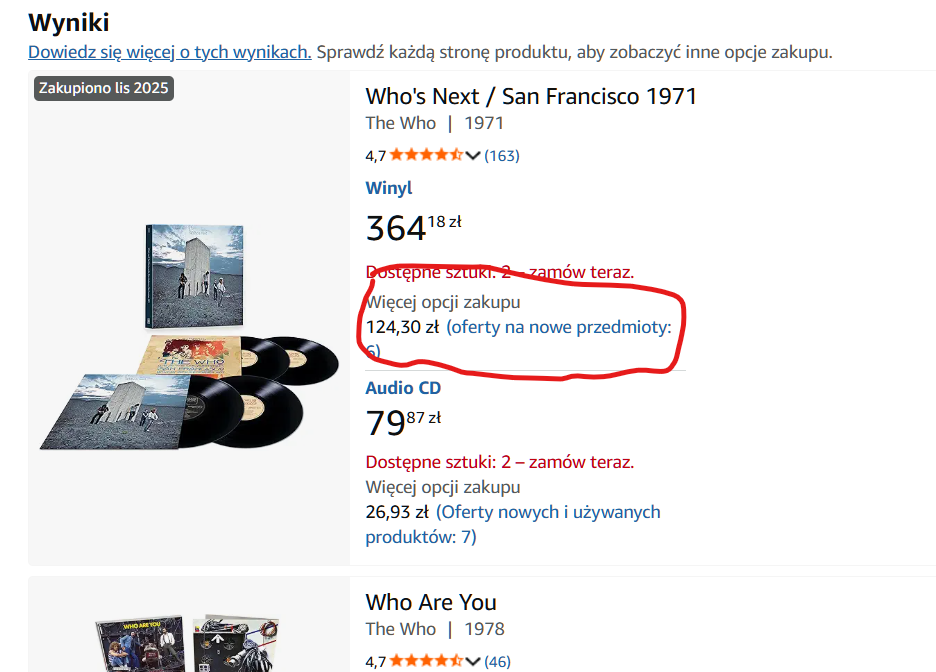Open the (163) reviews count link
Screen dimensions: 936x672
coord(502,155)
